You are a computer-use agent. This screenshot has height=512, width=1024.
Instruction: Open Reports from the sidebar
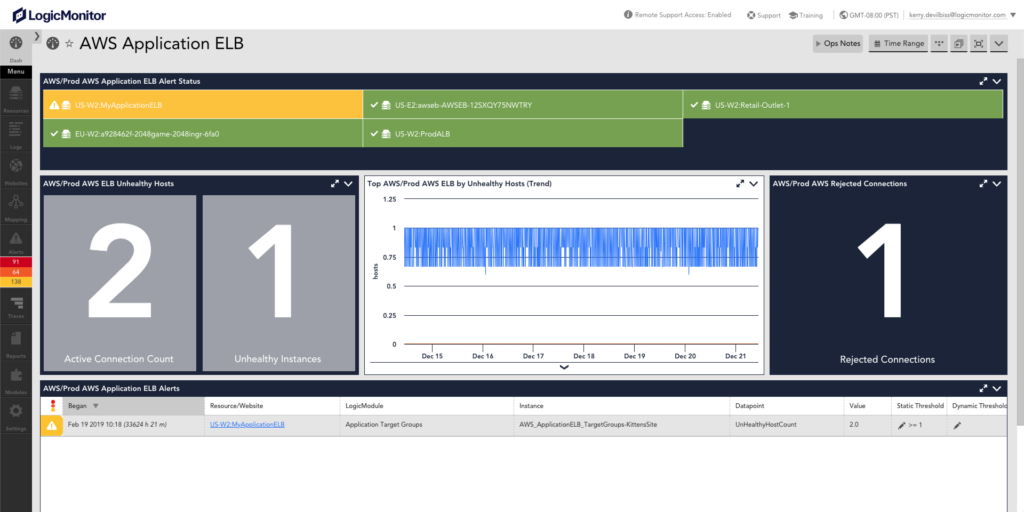click(x=16, y=345)
